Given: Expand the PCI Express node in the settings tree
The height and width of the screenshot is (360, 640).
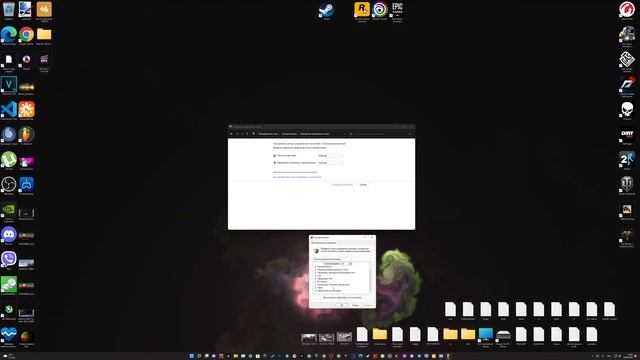Looking at the screenshot, I should click(316, 282).
